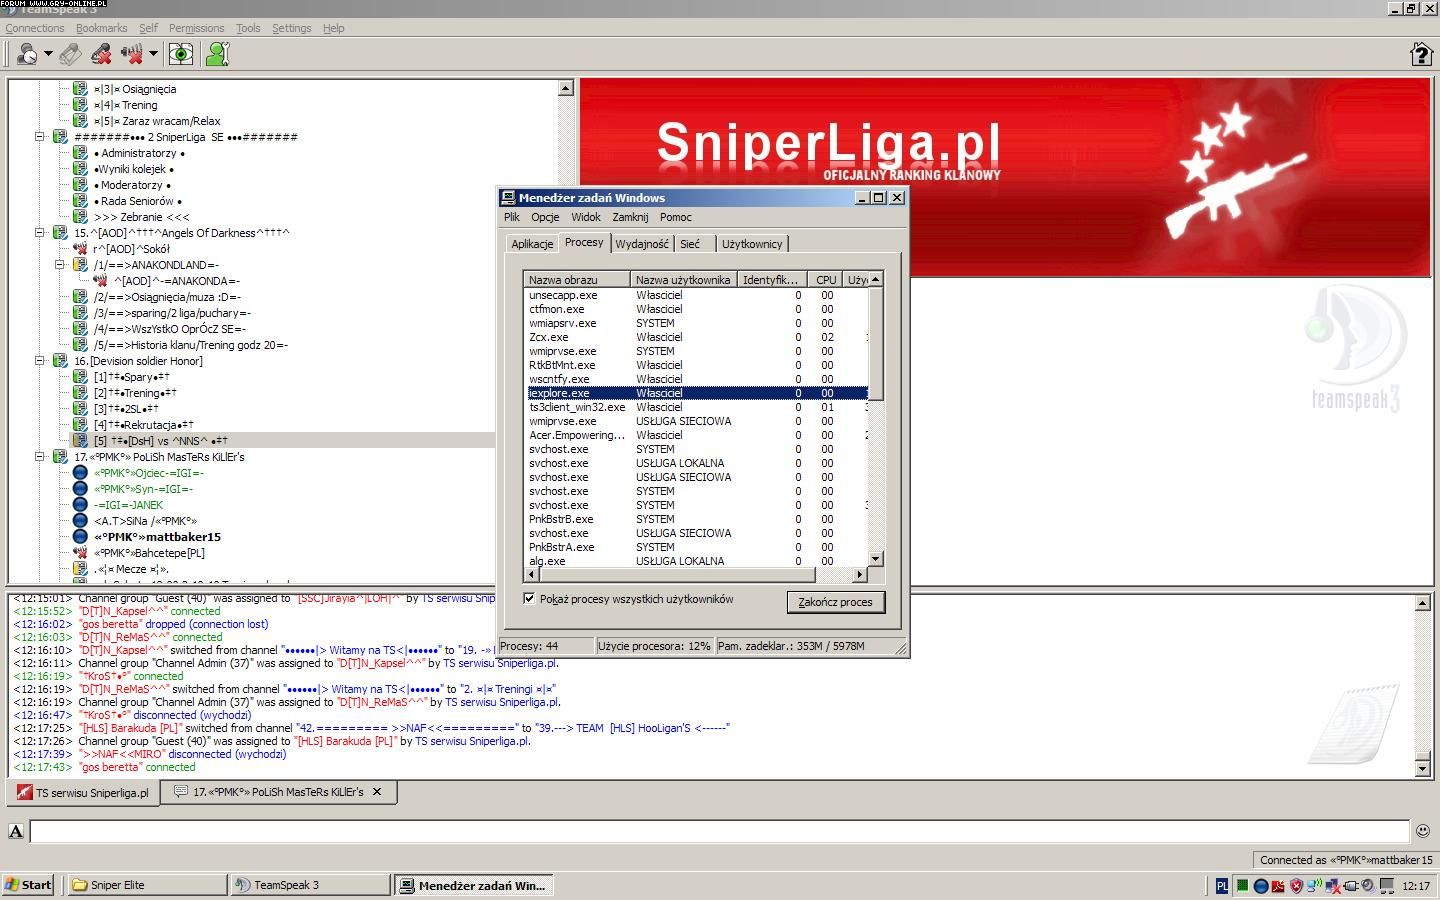The width and height of the screenshot is (1440, 900).
Task: Click the red security shield tray icon
Action: click(x=1296, y=885)
